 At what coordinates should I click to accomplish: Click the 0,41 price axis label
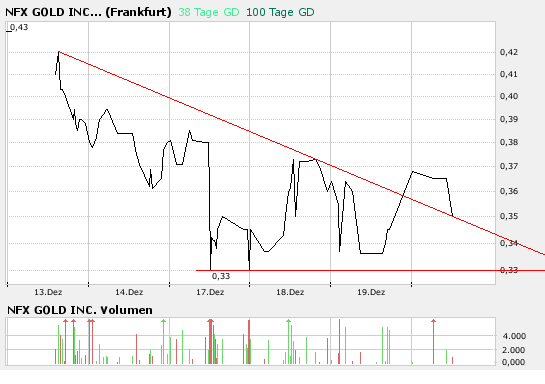click(x=509, y=74)
